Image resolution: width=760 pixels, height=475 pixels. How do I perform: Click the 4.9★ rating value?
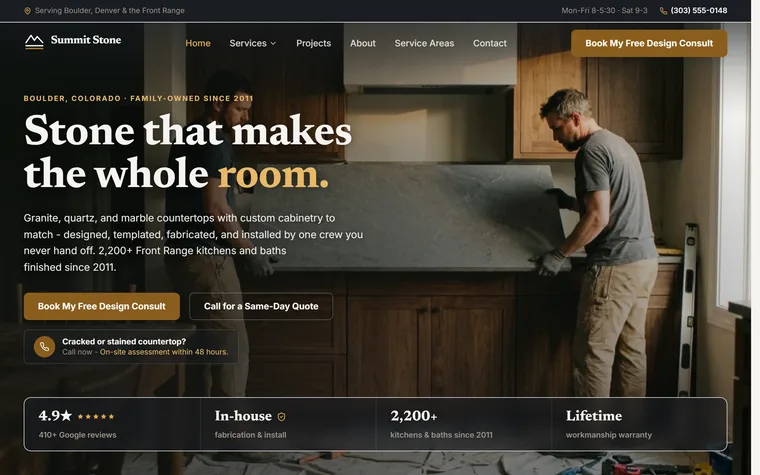[x=55, y=416]
